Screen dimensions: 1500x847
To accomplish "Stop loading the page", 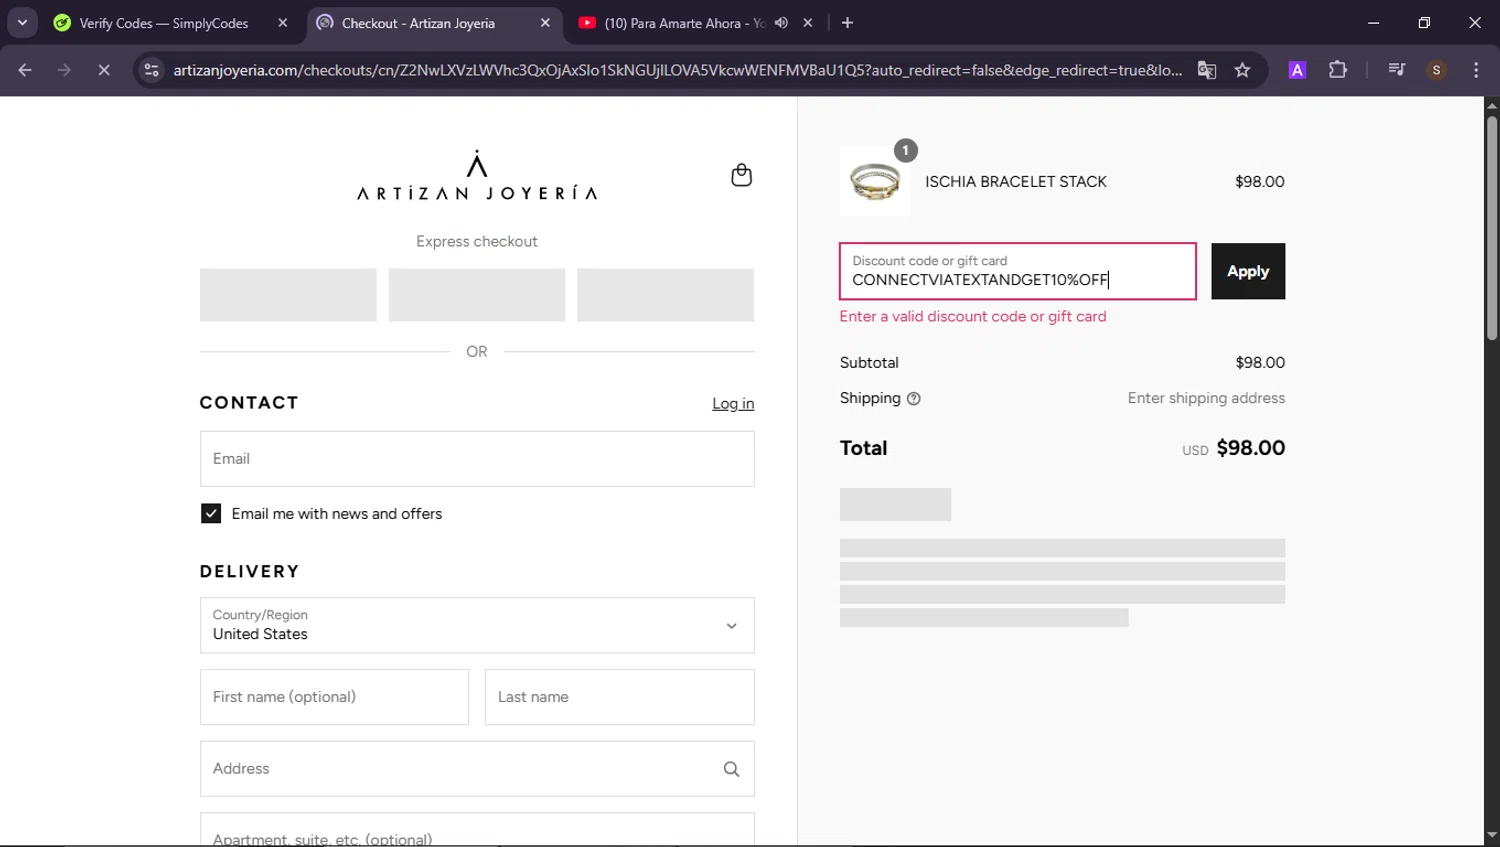I will pos(104,70).
